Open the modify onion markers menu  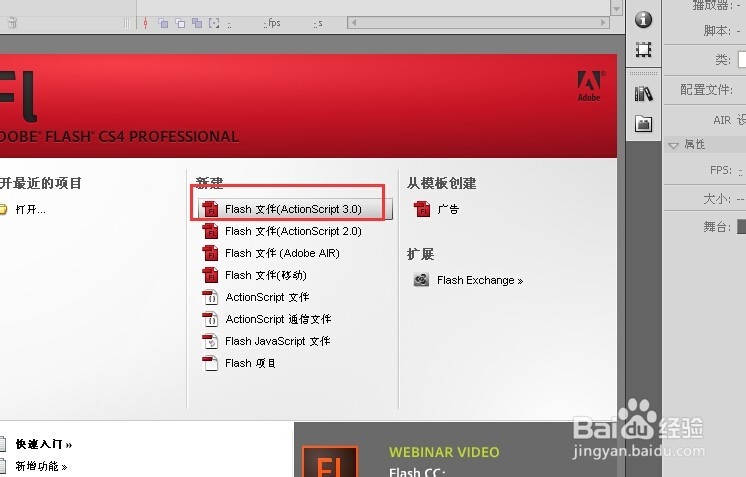click(x=214, y=23)
